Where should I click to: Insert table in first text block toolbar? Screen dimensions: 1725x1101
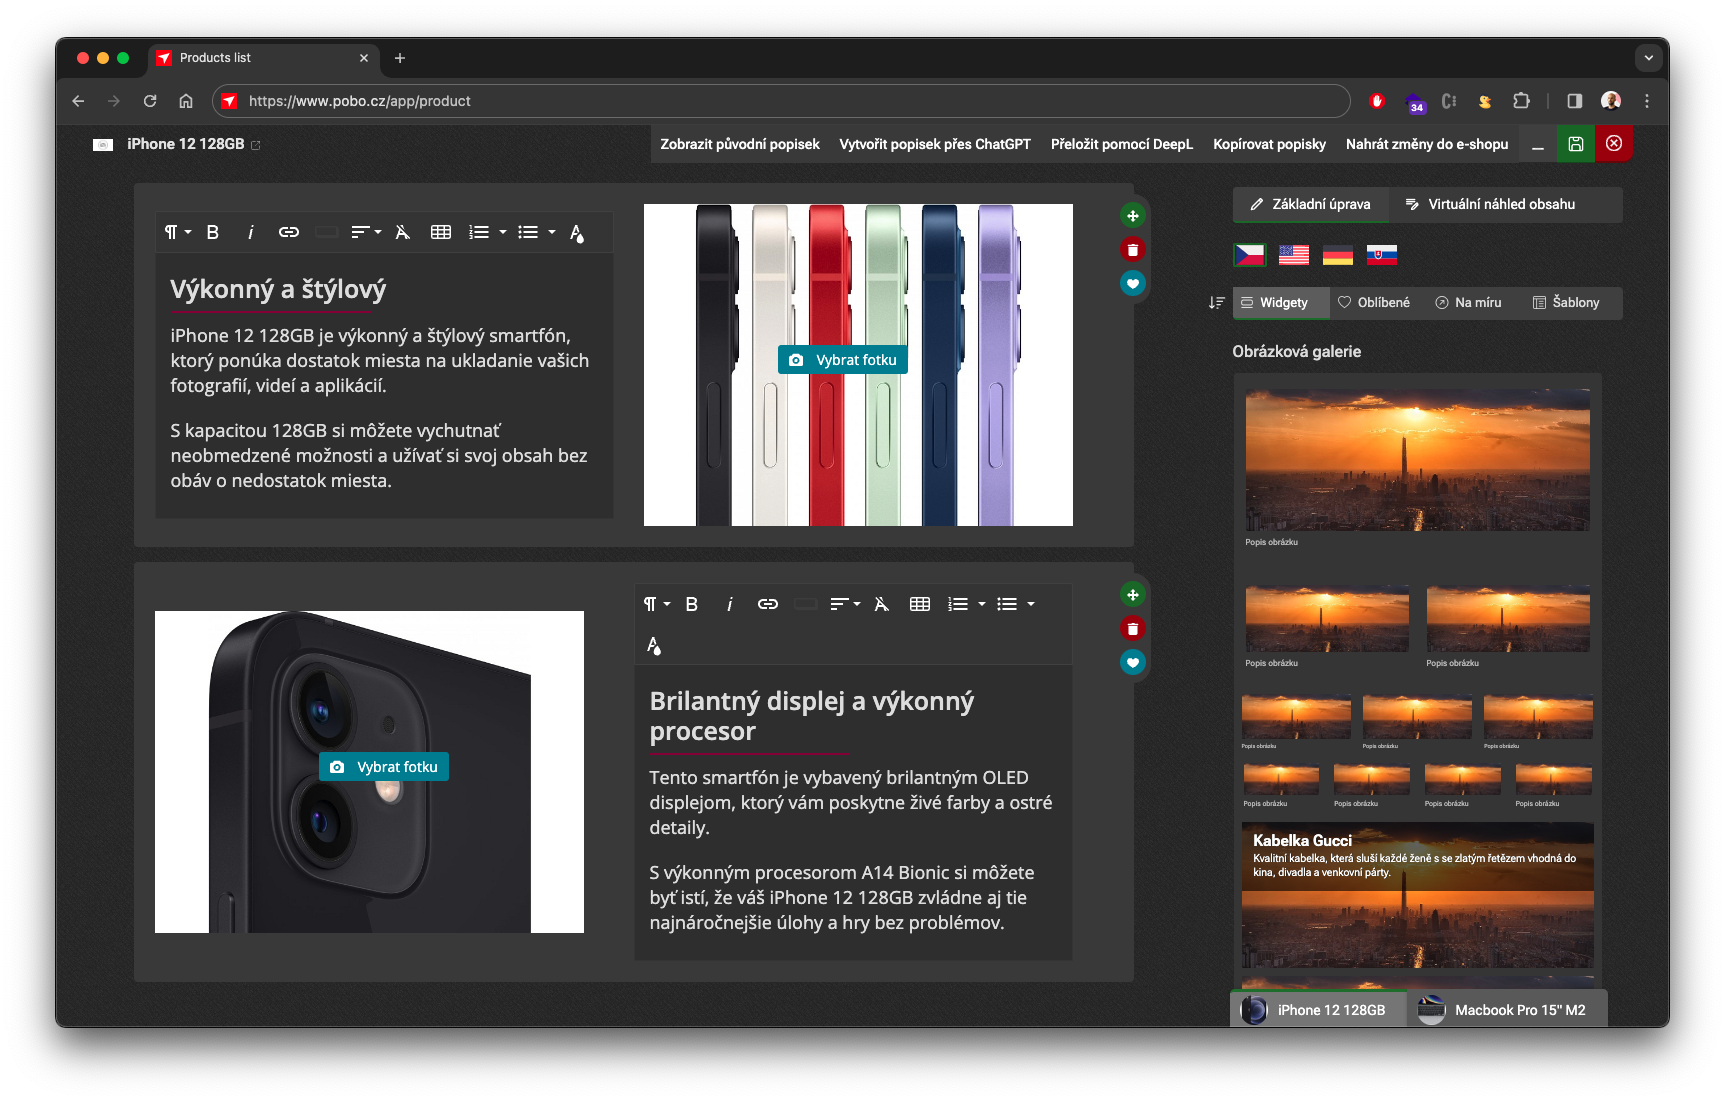441,232
